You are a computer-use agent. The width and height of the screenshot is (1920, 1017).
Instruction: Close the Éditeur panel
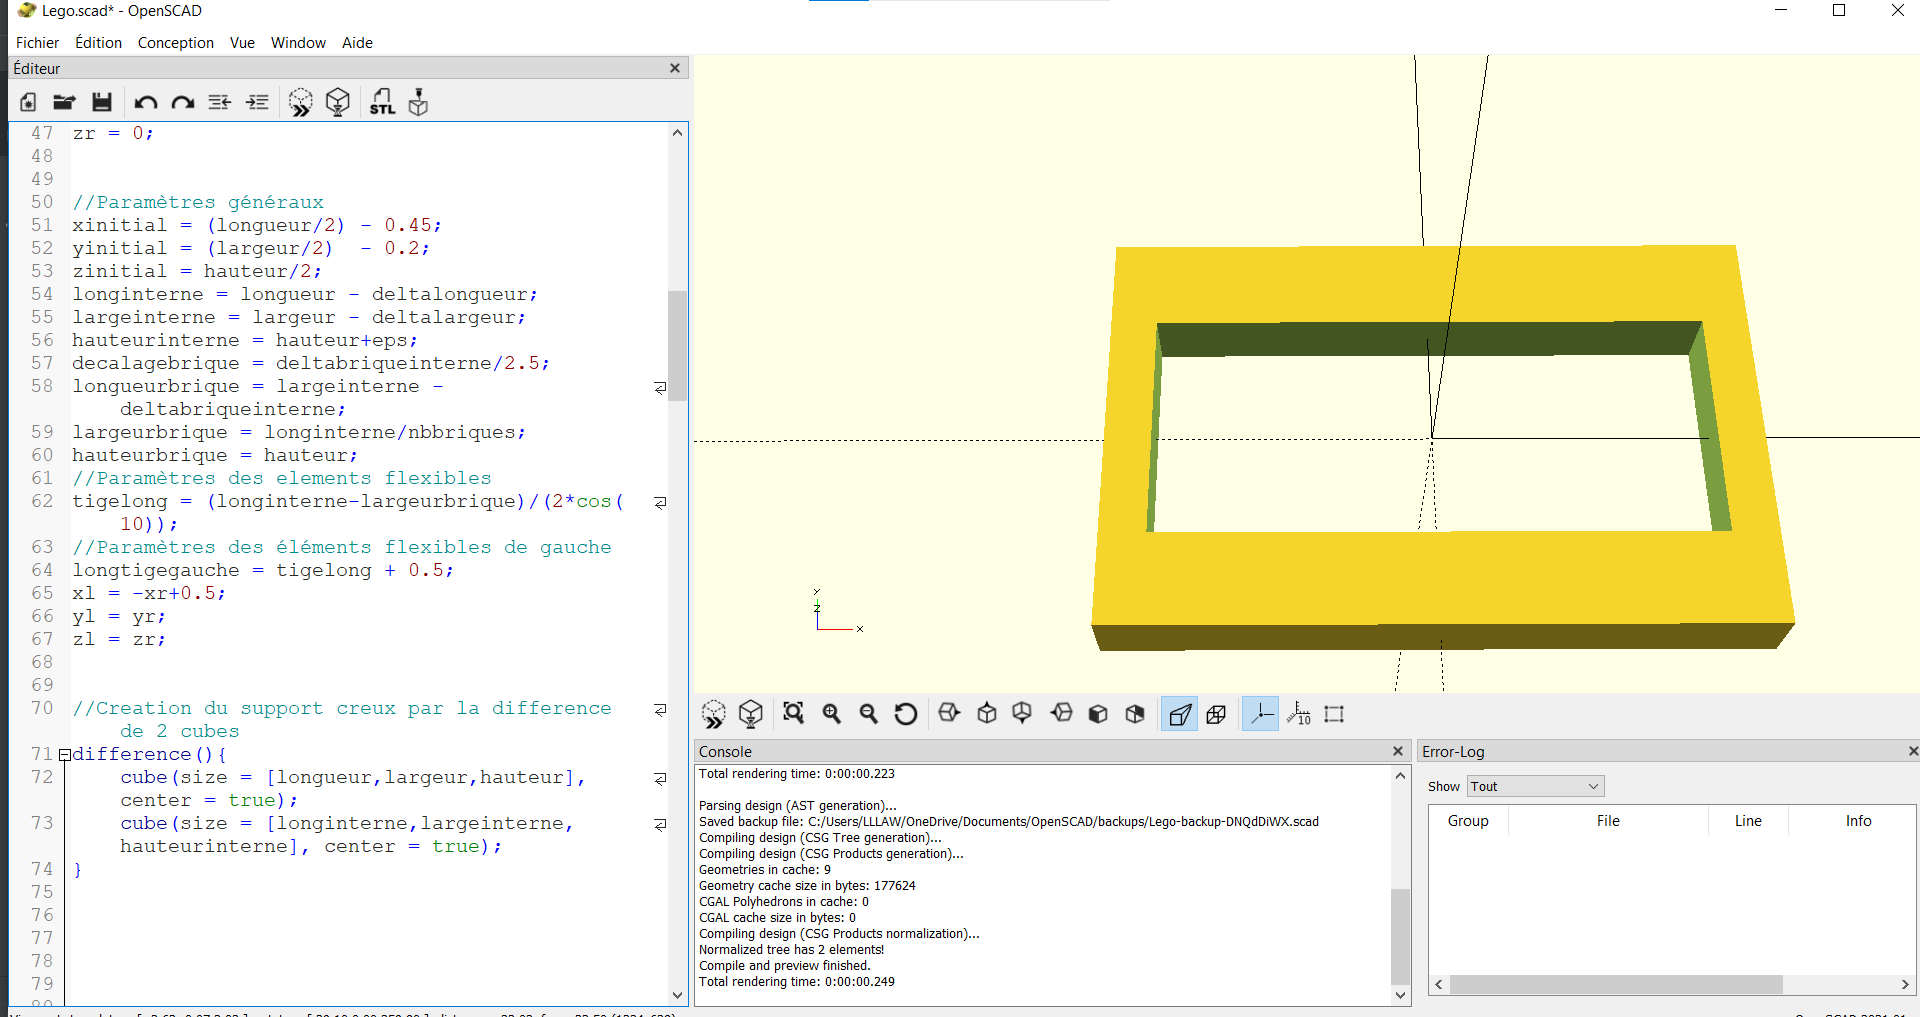pyautogui.click(x=675, y=68)
